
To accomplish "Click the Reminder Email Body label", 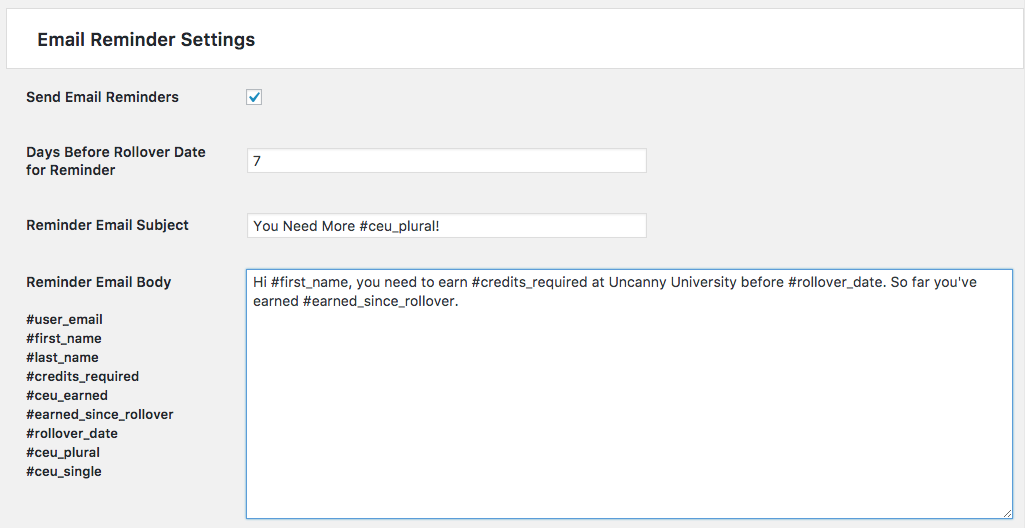I will [98, 282].
